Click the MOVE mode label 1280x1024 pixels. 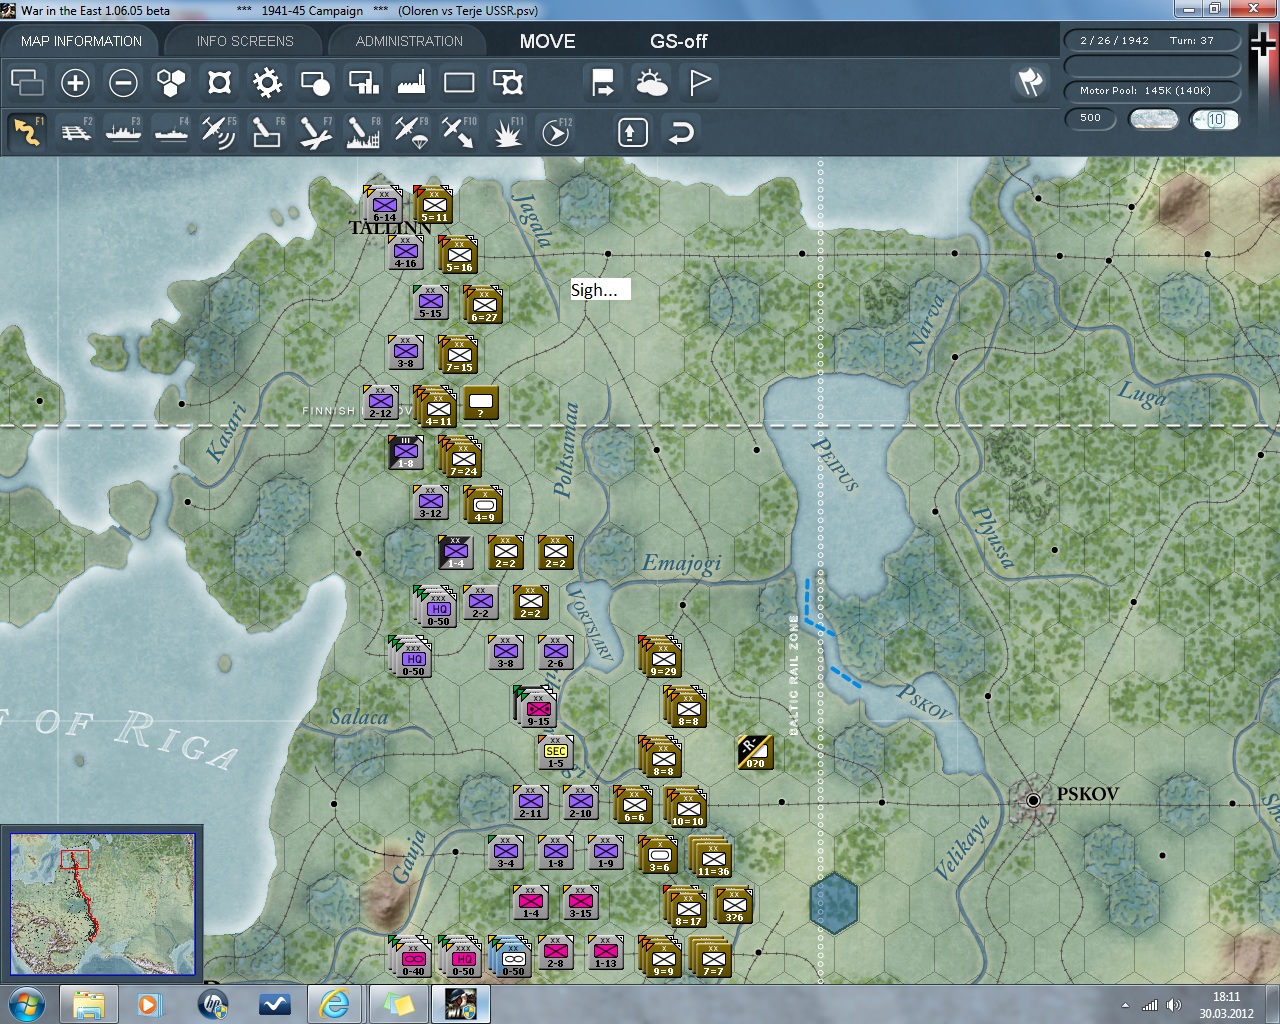pyautogui.click(x=547, y=41)
